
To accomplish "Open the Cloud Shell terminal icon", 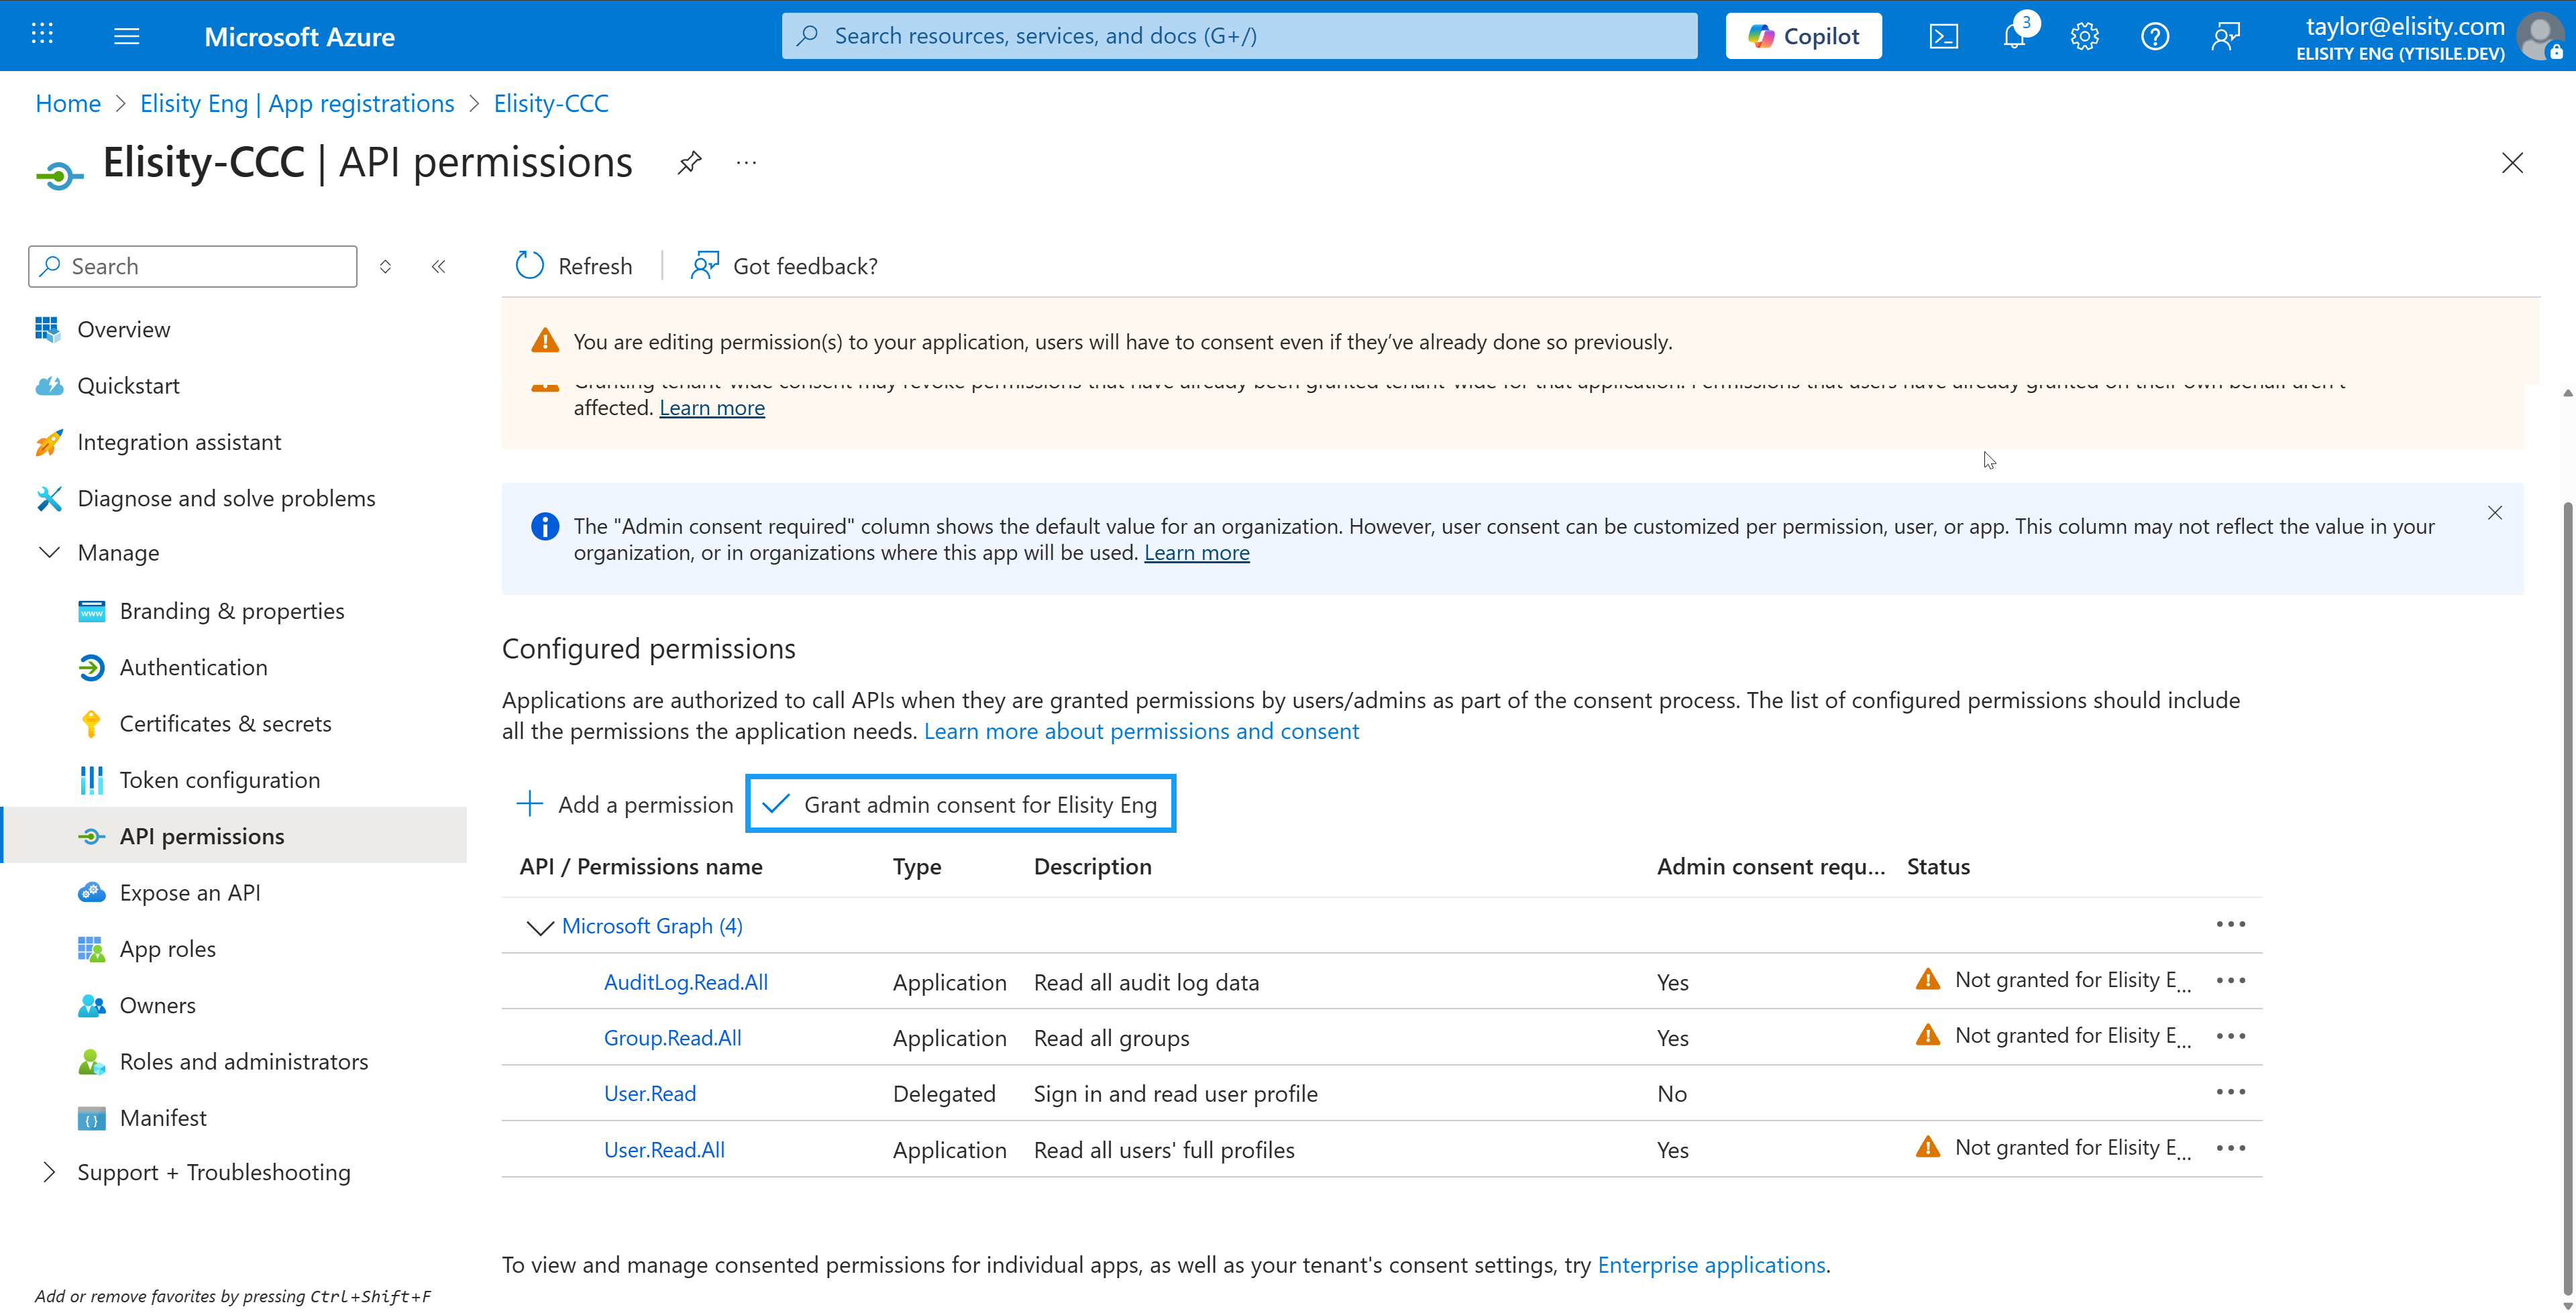I will point(1943,37).
